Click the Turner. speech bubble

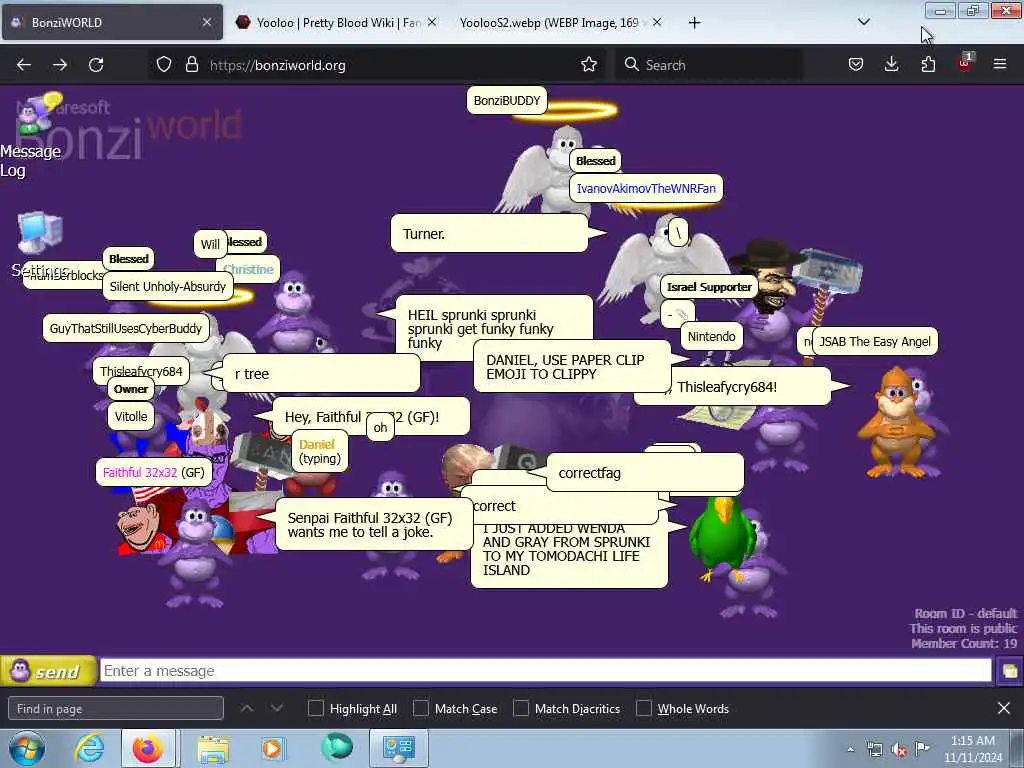coord(490,234)
